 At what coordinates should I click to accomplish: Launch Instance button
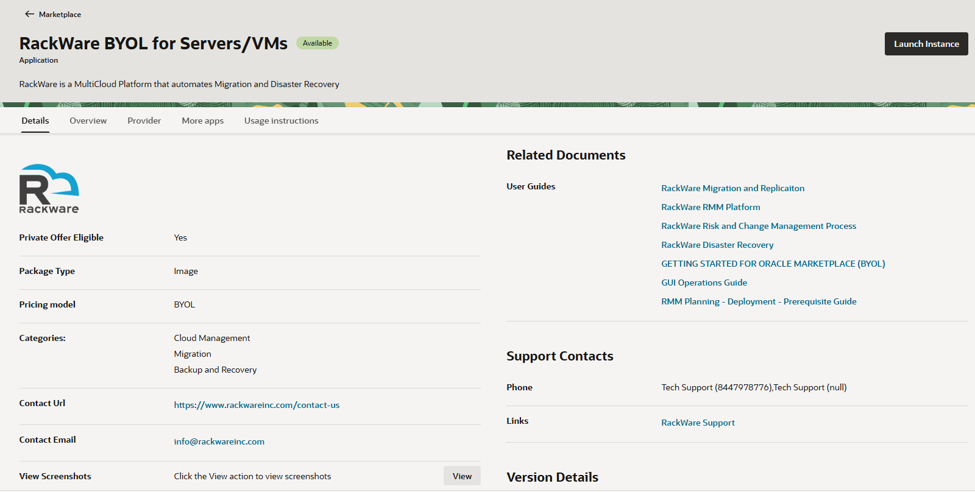[926, 44]
